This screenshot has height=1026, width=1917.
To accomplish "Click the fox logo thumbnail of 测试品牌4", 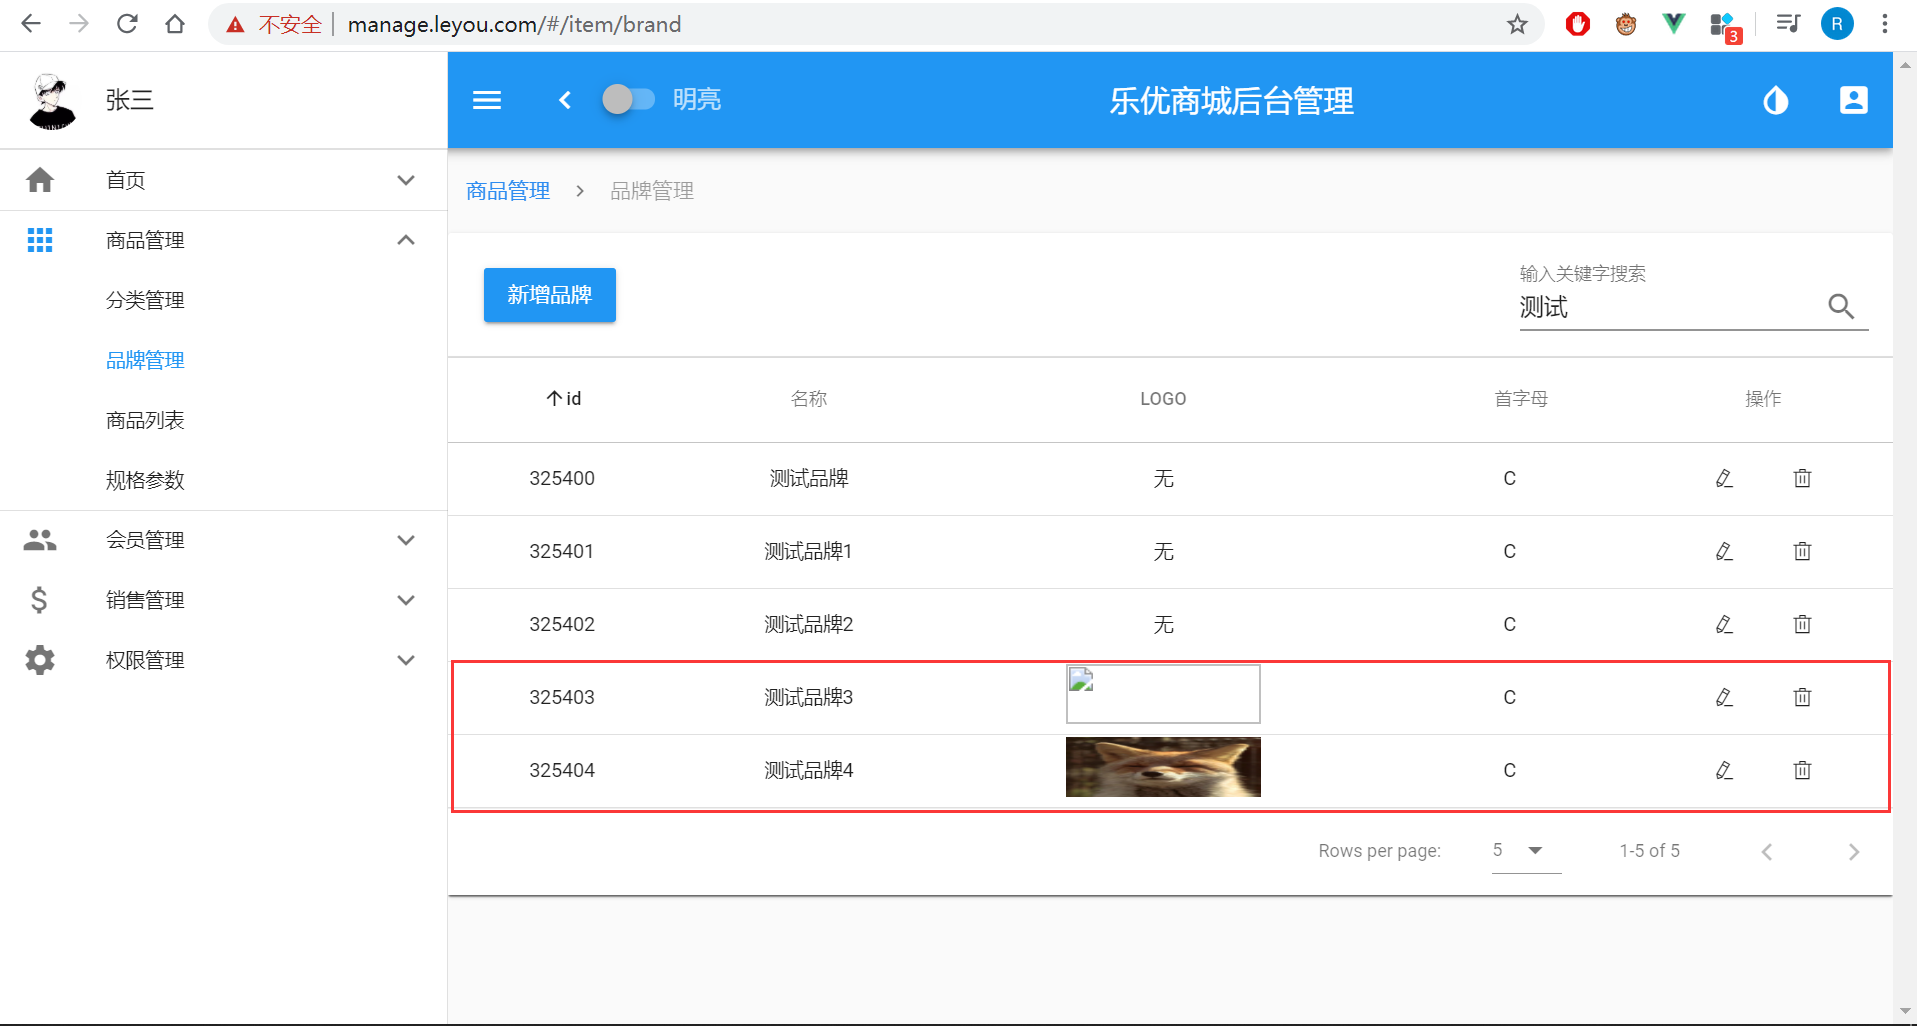I will tap(1163, 767).
